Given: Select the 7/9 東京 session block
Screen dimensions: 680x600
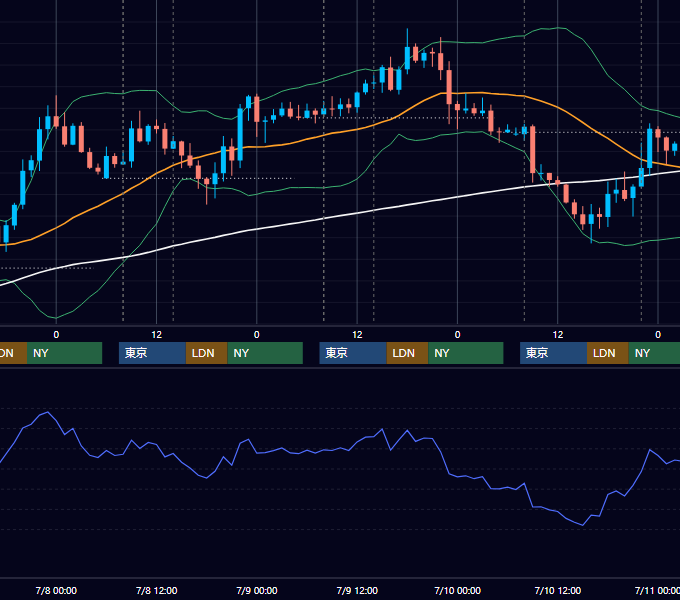Looking at the screenshot, I should [353, 353].
